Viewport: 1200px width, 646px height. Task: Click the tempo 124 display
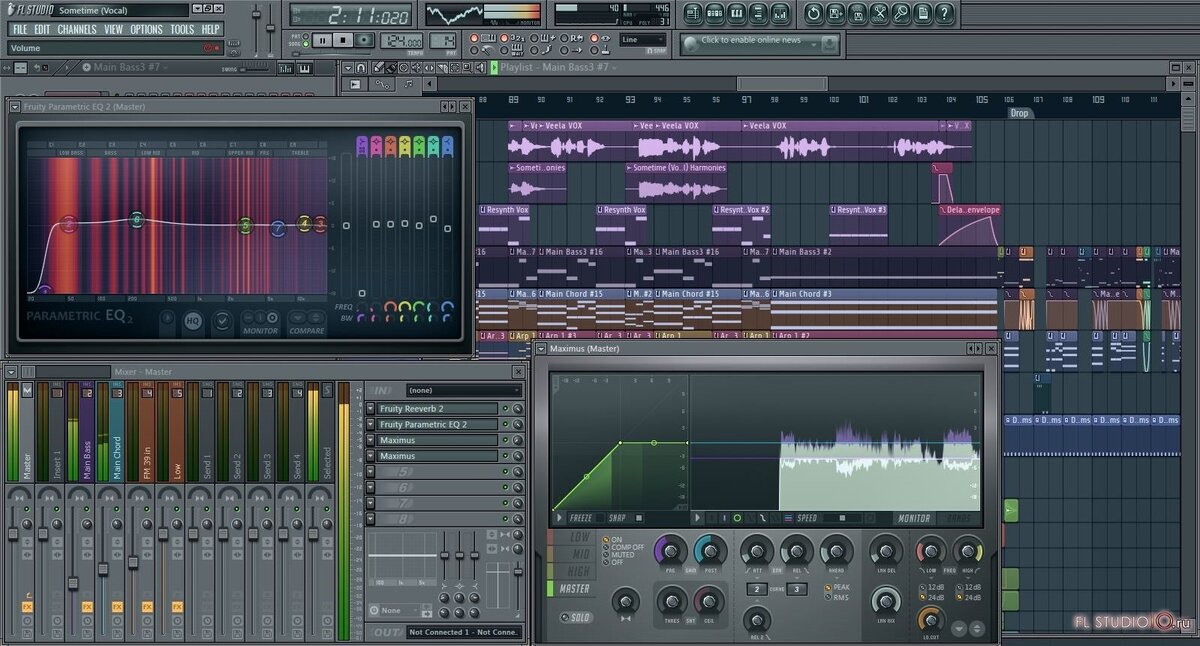[x=402, y=41]
